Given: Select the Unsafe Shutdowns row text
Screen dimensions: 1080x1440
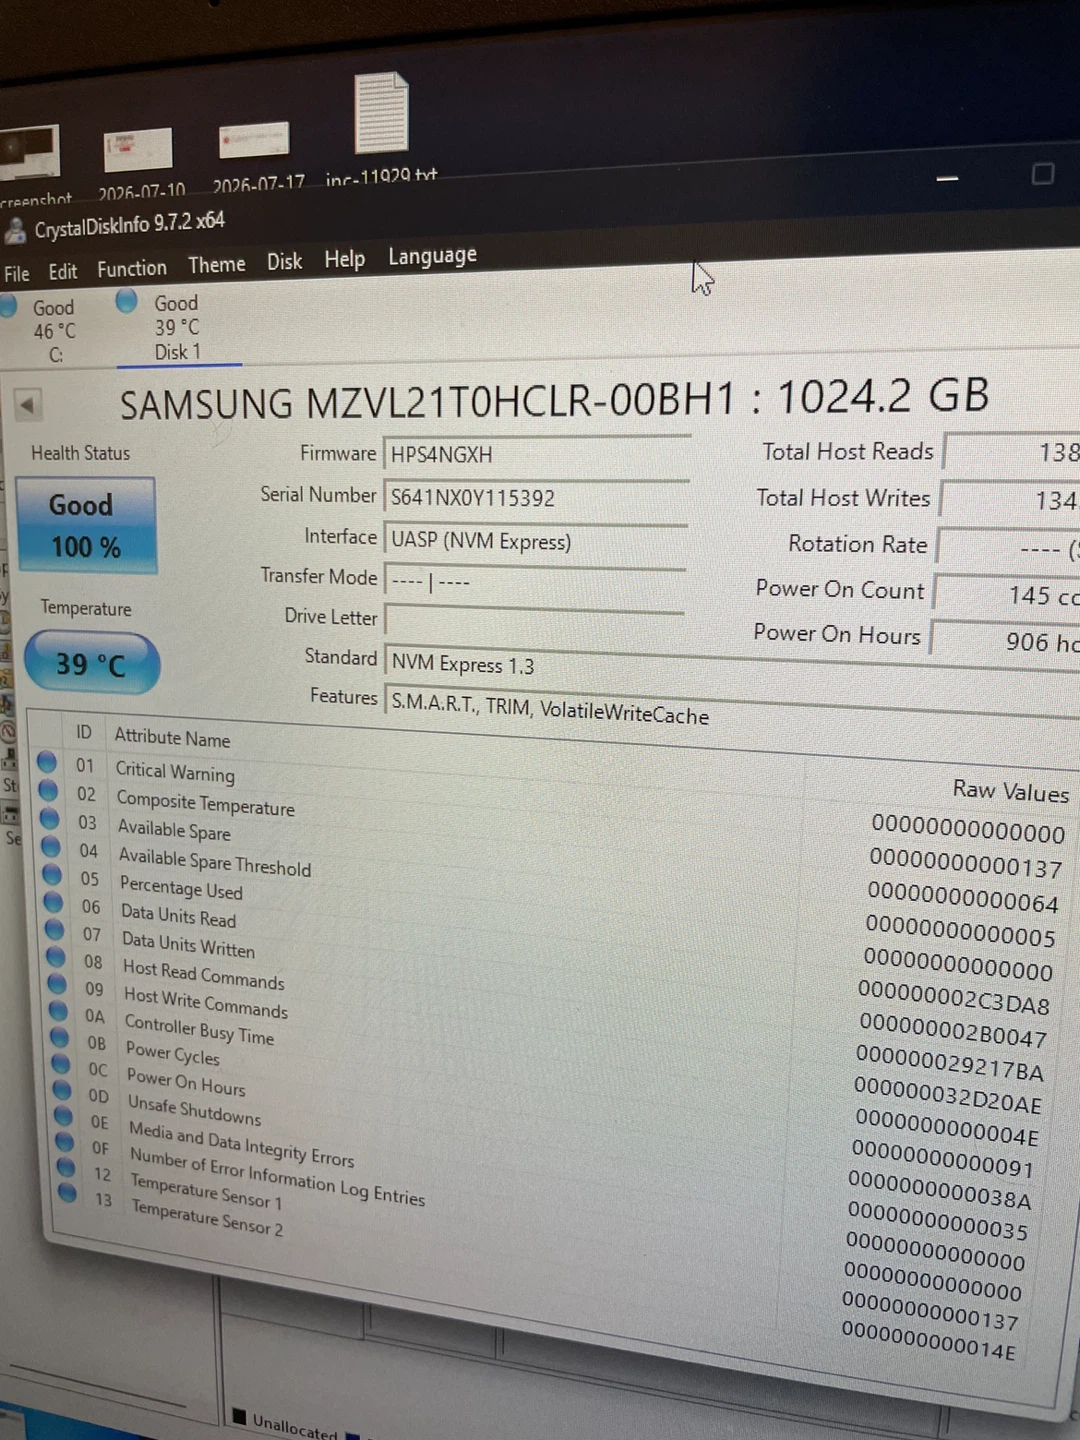Looking at the screenshot, I should coord(194,1109).
